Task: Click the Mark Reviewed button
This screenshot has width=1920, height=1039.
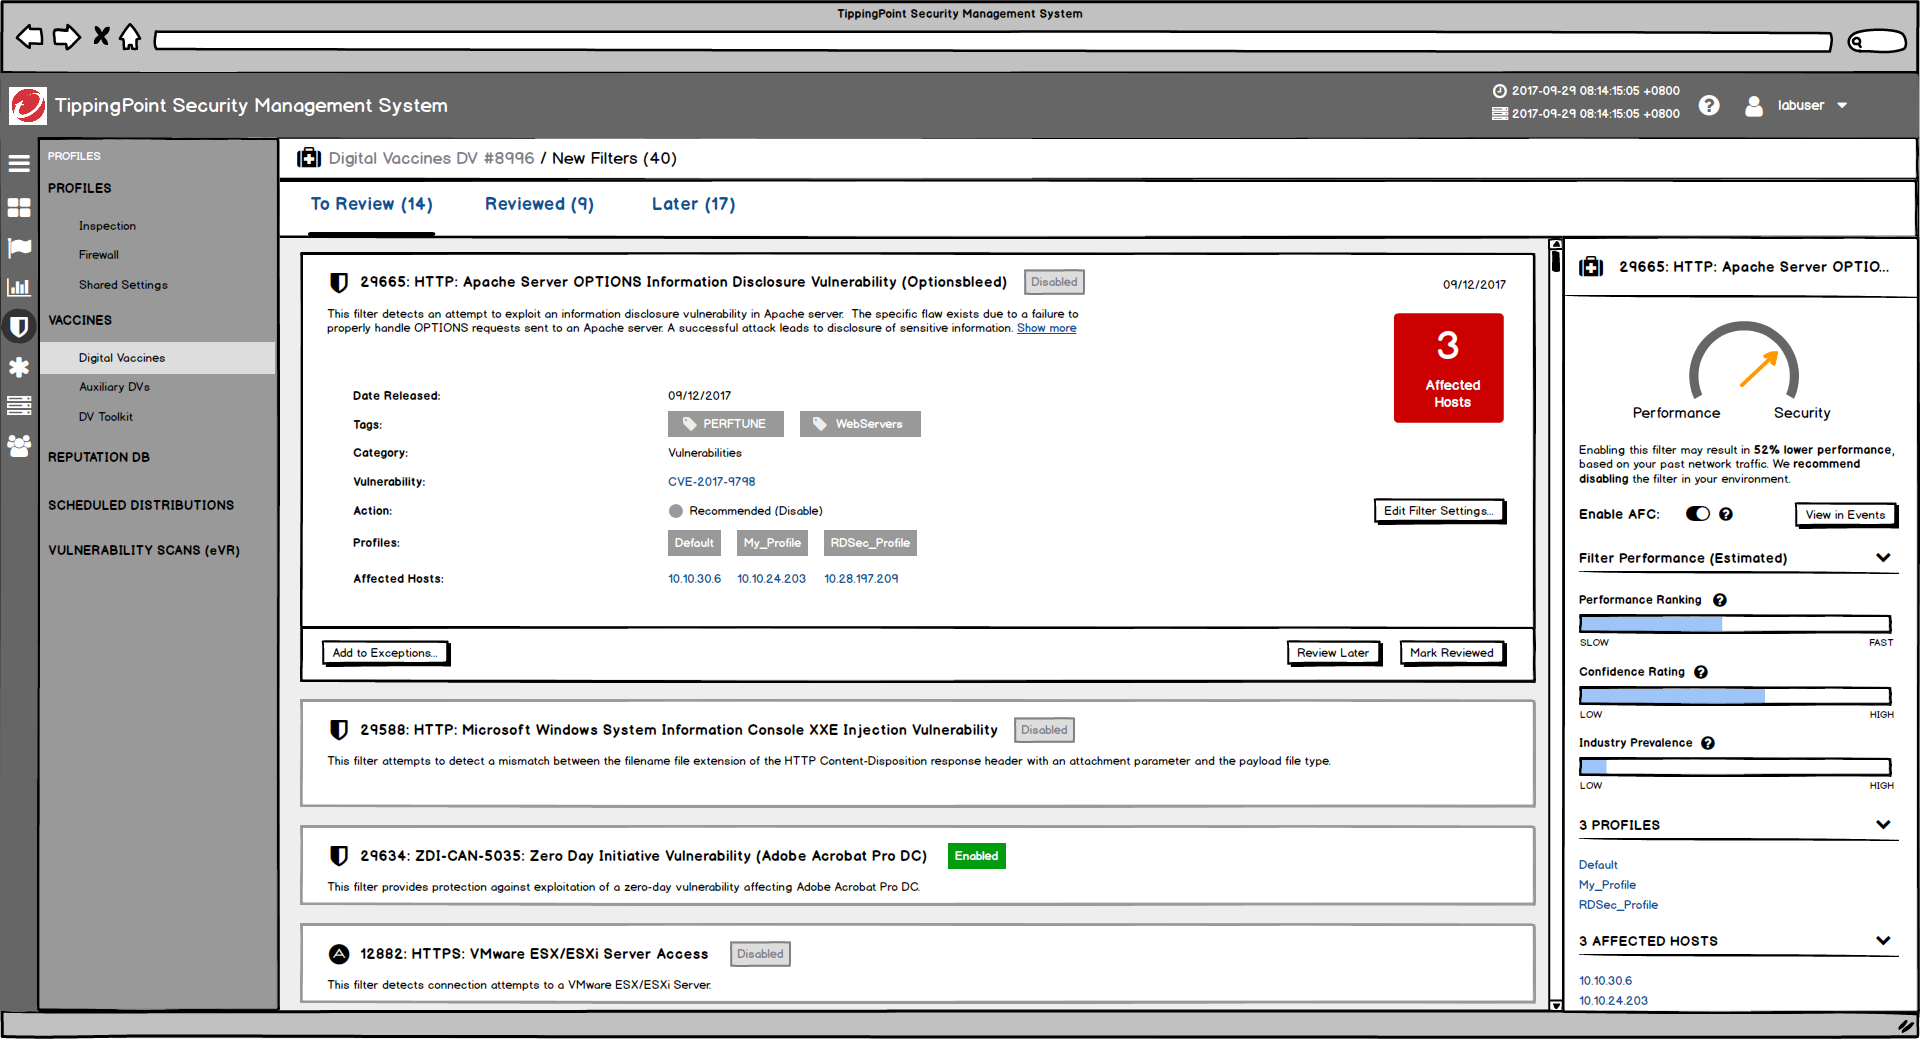Action: coord(1452,653)
